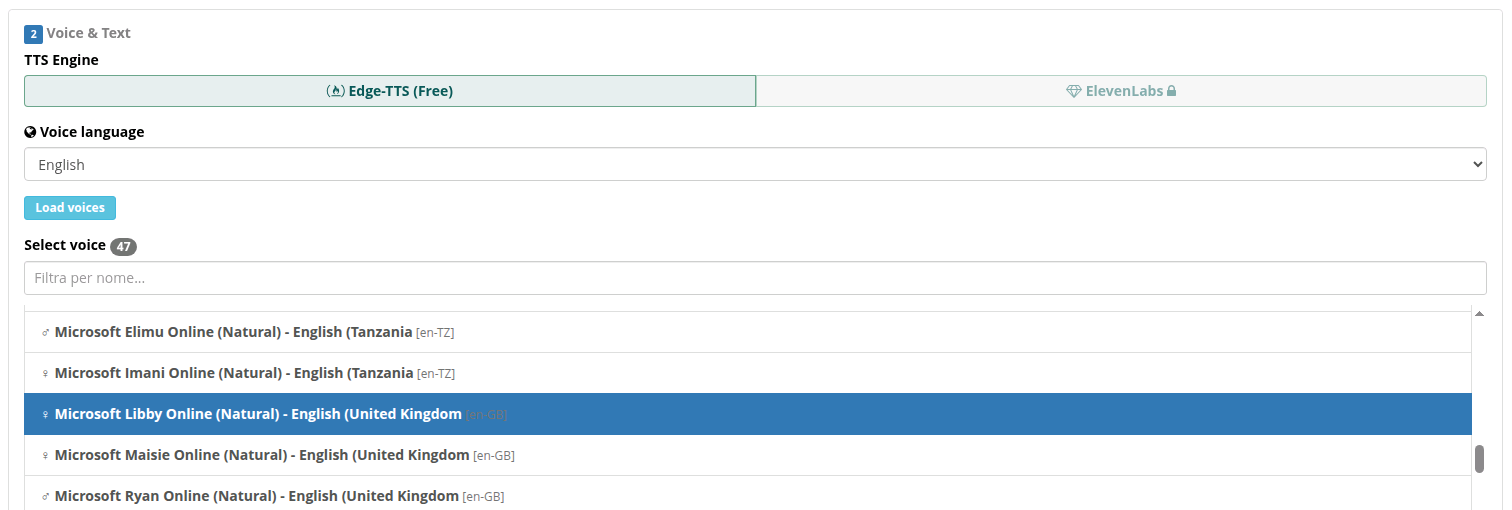Screen dimensions: 1512x510
Task: Click the Load voices button
Action: (x=70, y=208)
